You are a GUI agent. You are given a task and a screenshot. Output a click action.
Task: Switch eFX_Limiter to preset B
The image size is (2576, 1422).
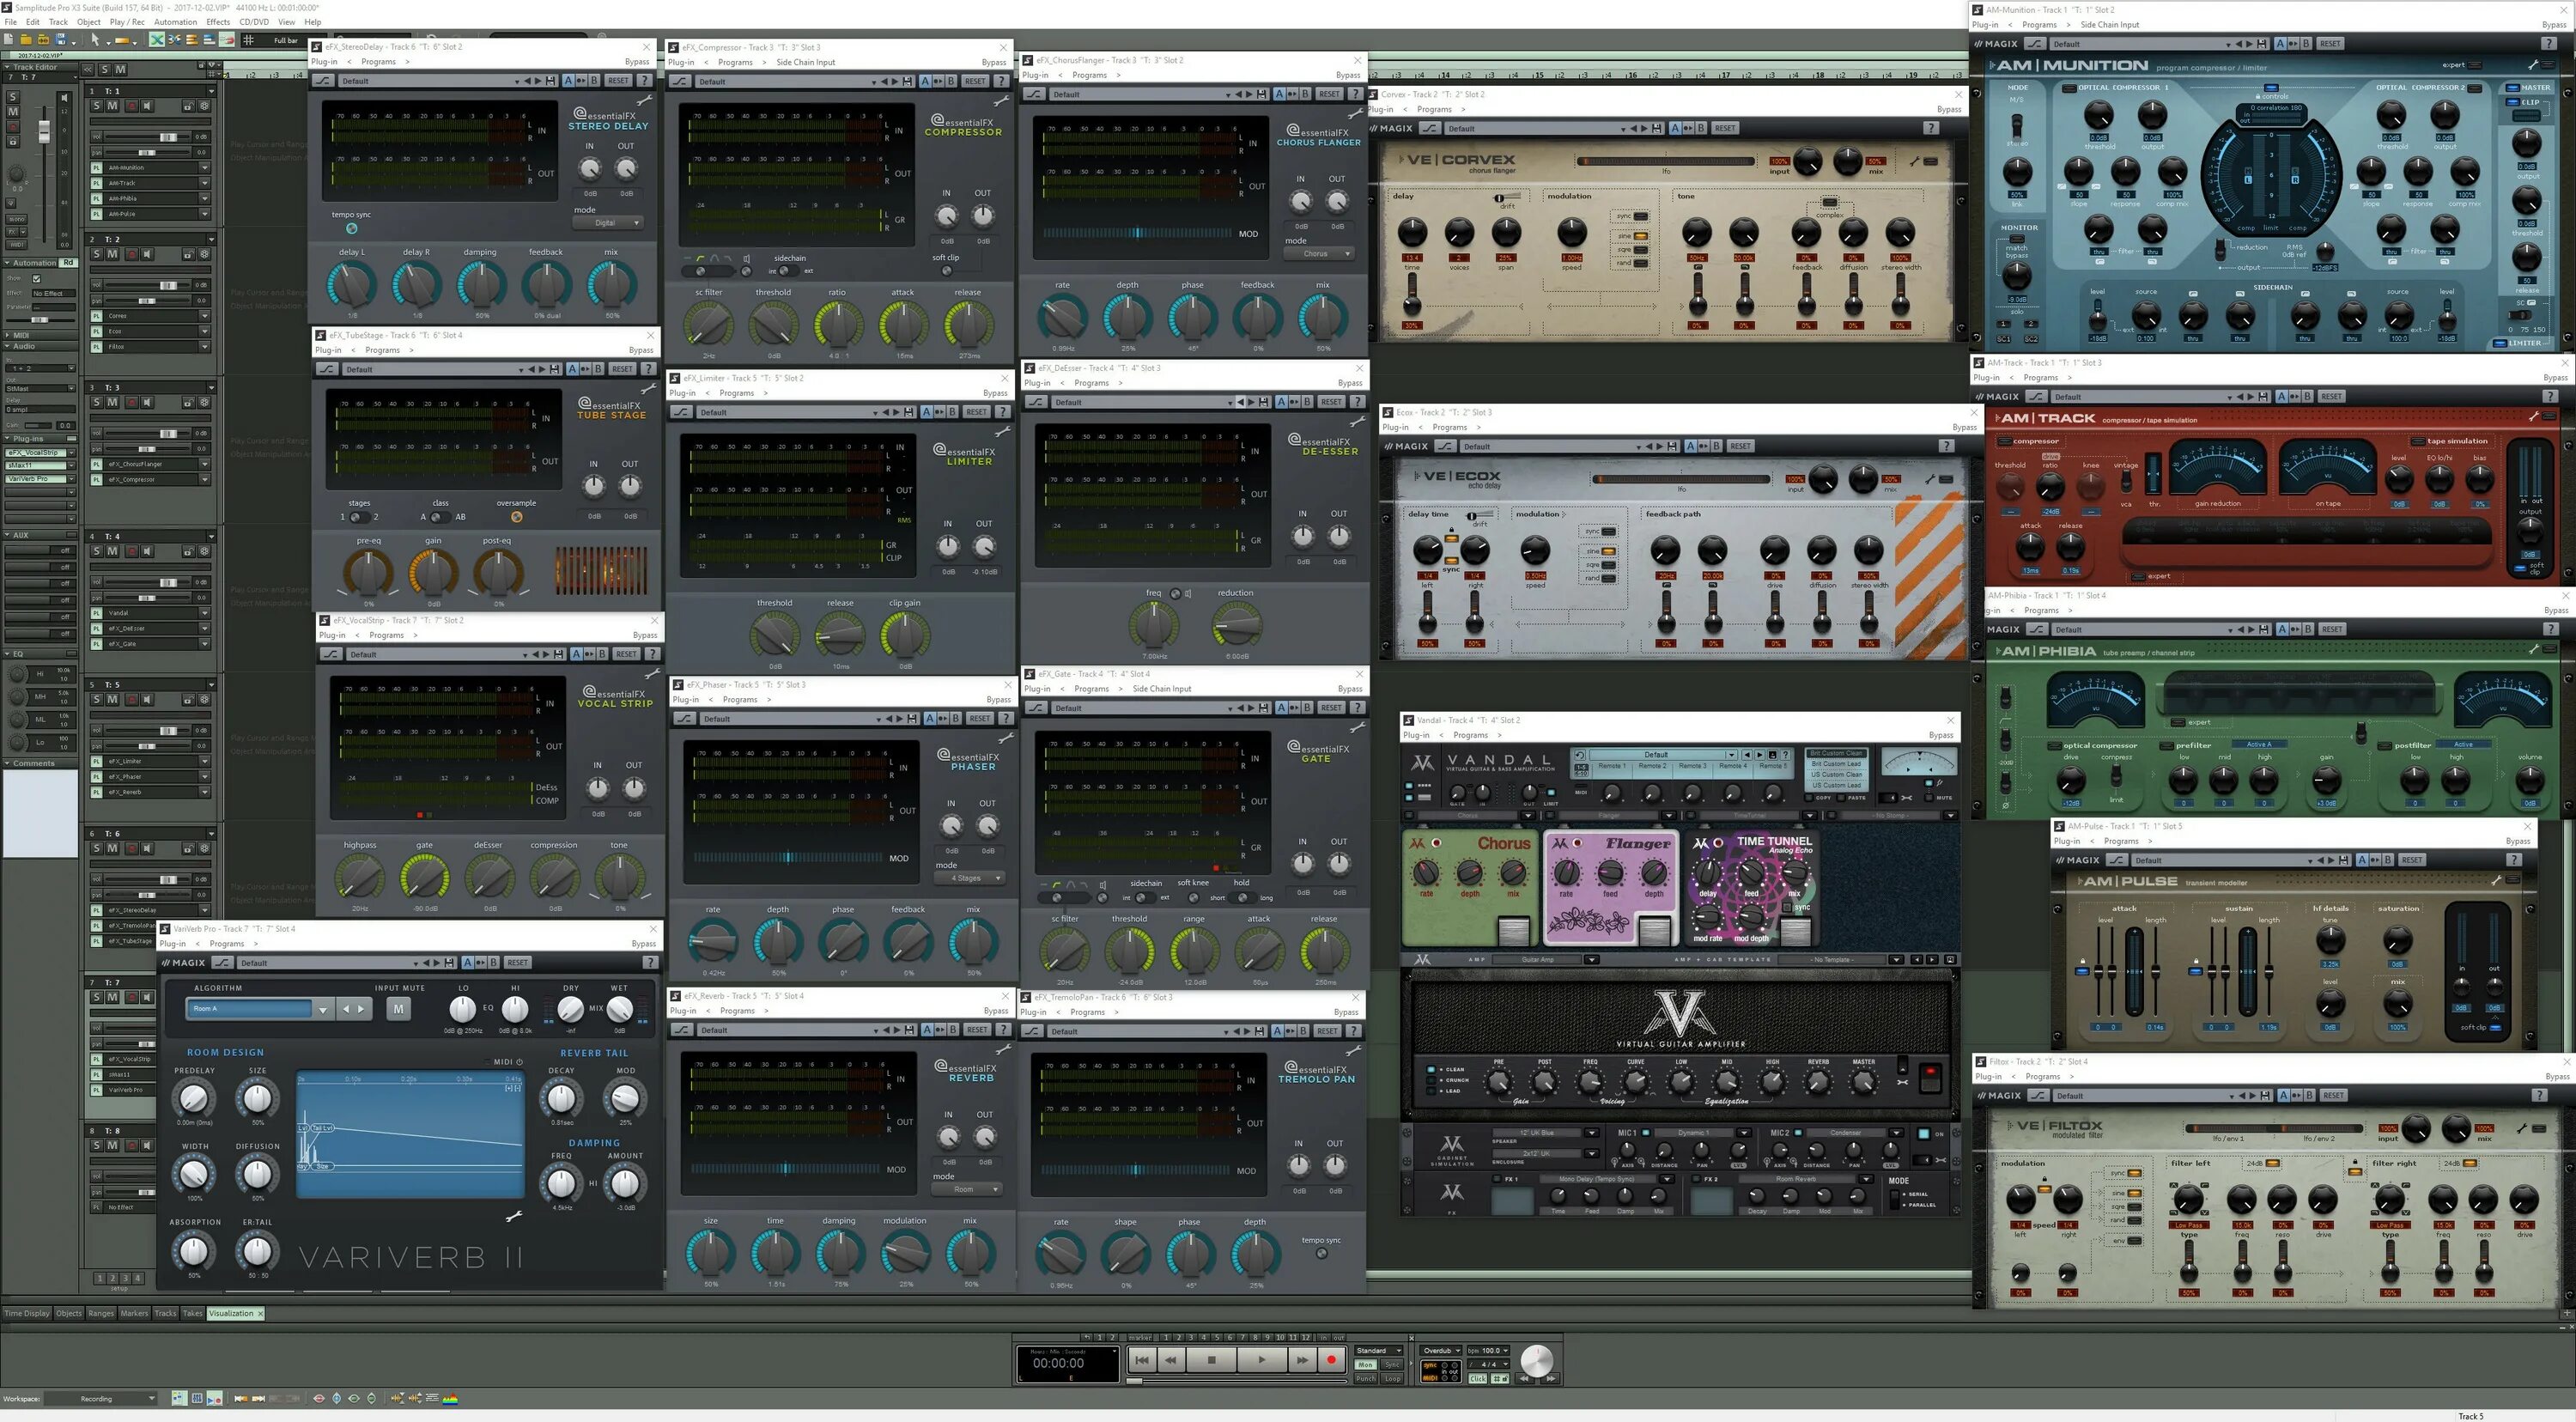pyautogui.click(x=952, y=412)
